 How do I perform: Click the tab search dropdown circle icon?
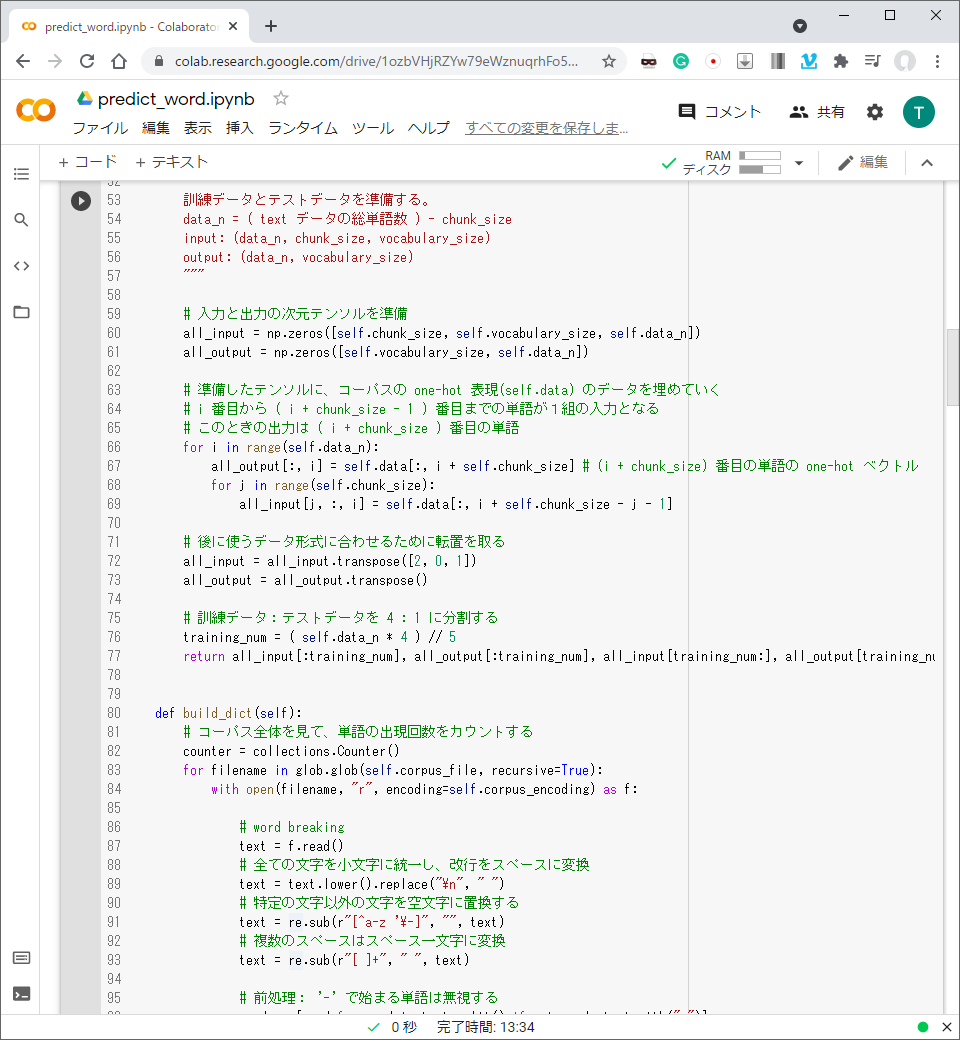[x=800, y=26]
